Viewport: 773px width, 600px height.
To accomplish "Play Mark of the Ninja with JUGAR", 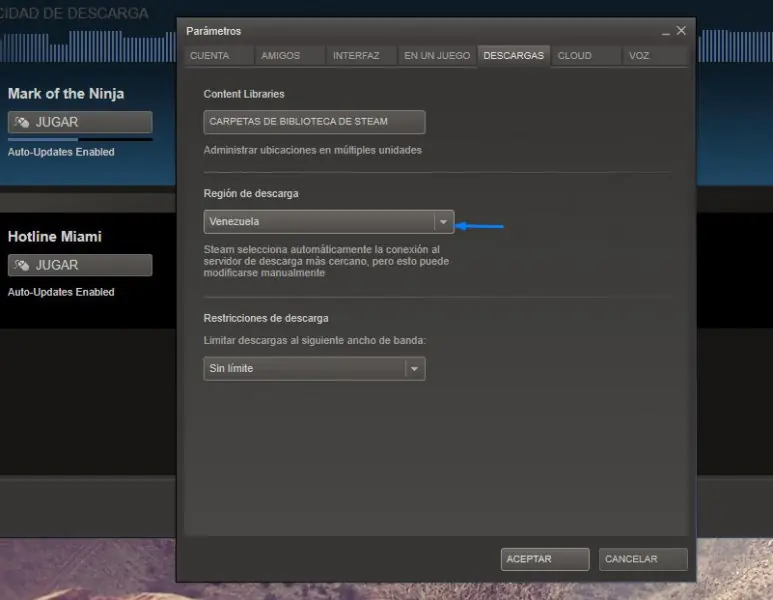I will [x=80, y=122].
